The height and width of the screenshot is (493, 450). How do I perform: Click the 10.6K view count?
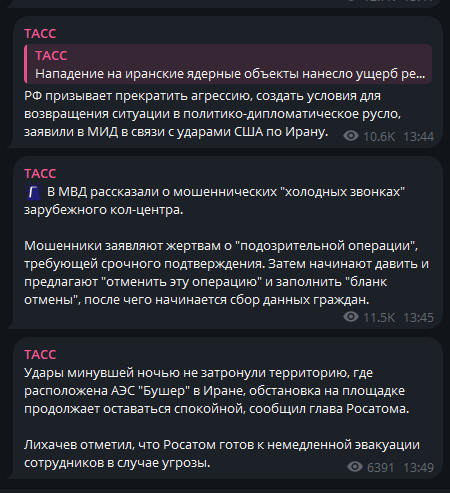[x=379, y=137]
